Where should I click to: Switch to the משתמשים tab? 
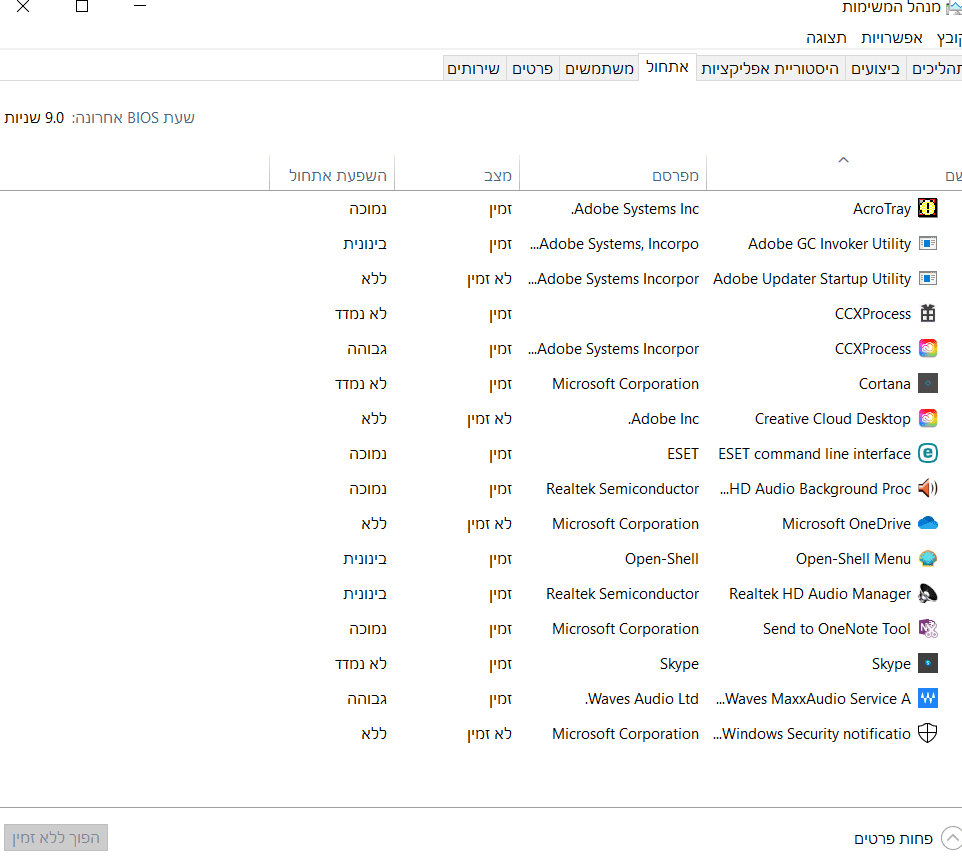pos(599,69)
